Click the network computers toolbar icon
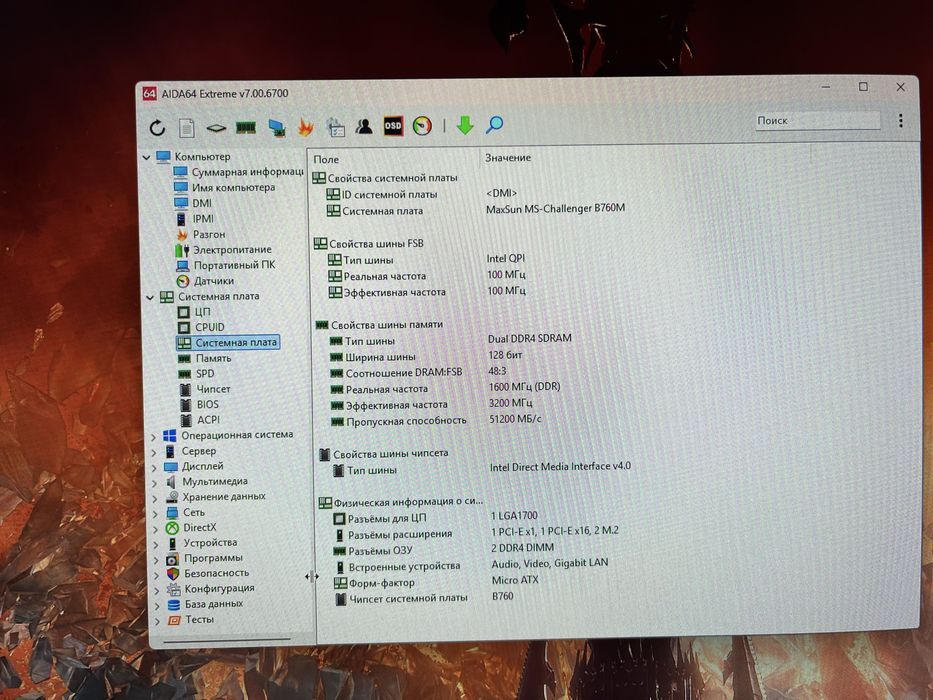The image size is (933, 700). pyautogui.click(x=276, y=127)
